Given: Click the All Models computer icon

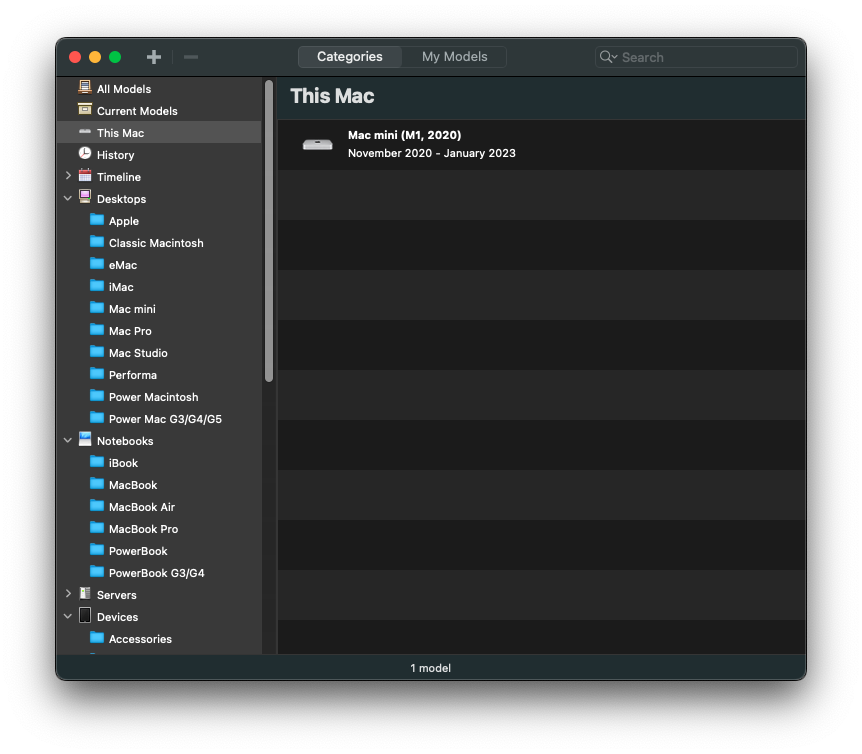Looking at the screenshot, I should (85, 87).
